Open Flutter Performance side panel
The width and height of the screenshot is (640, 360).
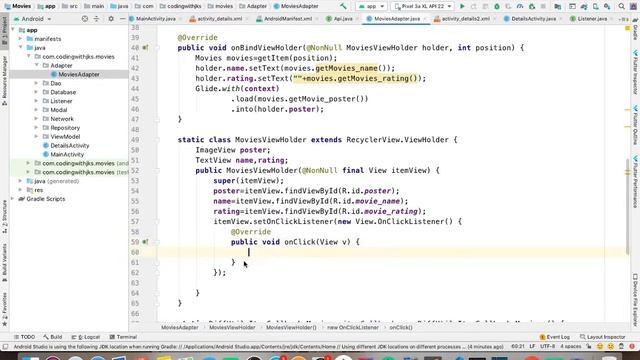635,182
